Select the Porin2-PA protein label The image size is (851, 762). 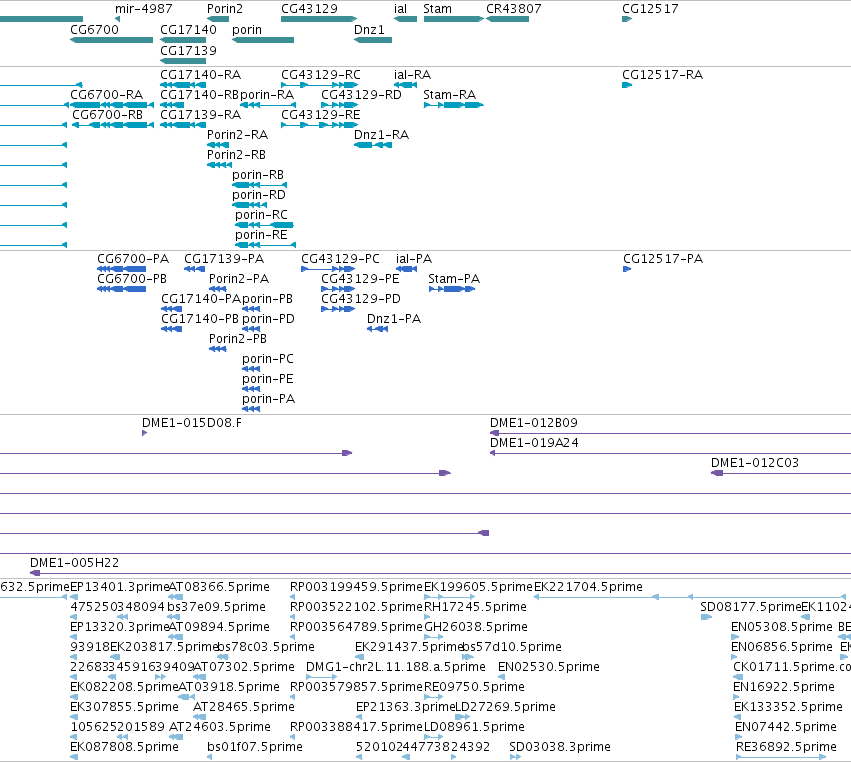pos(239,279)
